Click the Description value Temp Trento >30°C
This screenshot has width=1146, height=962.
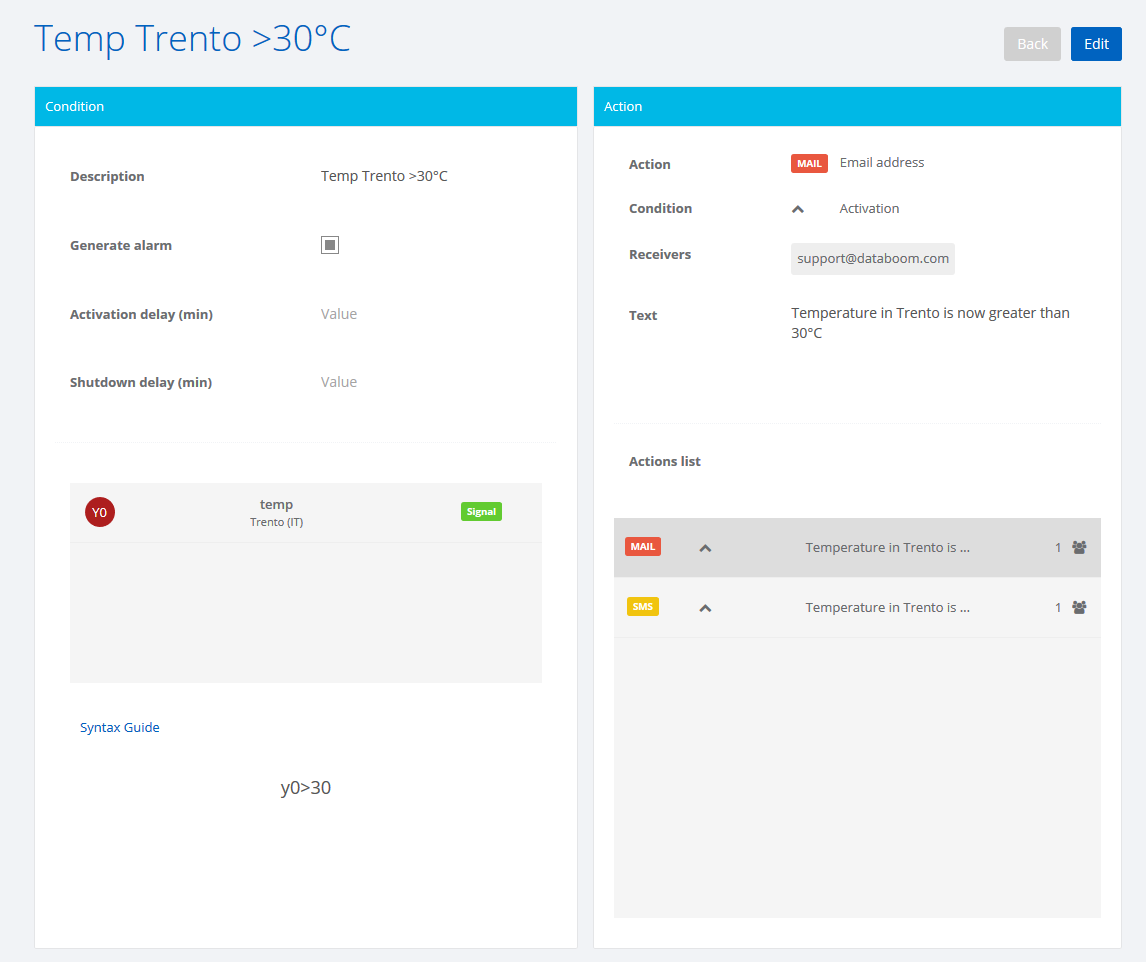384,176
